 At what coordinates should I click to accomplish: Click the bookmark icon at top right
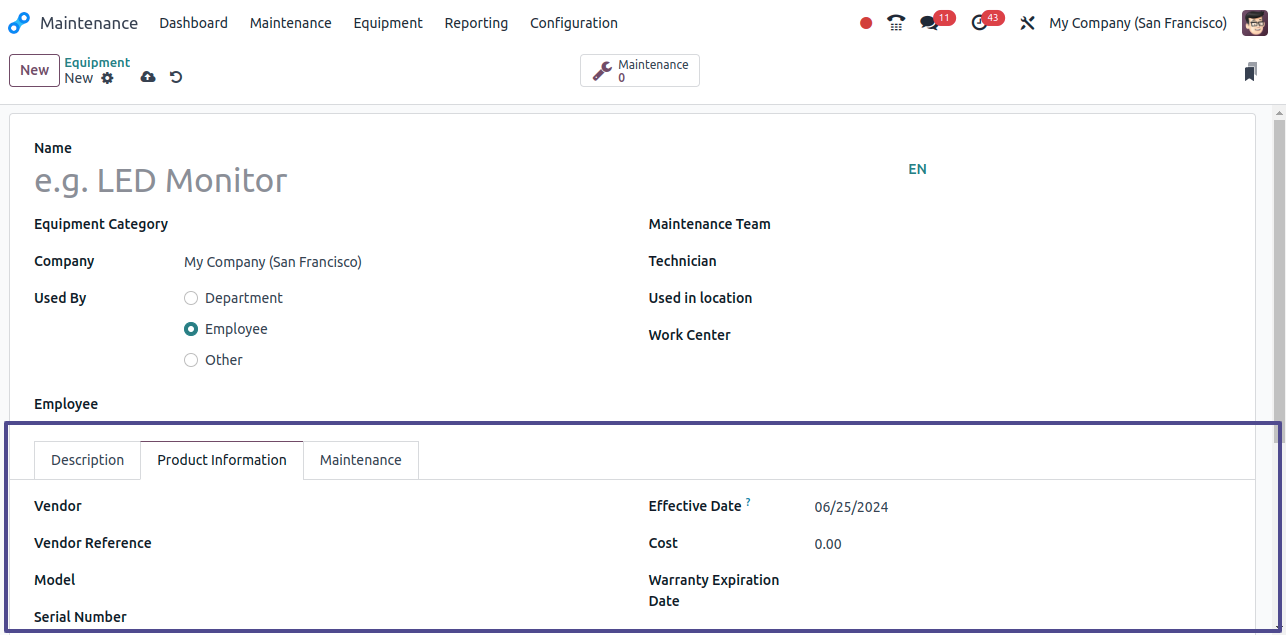(1250, 71)
